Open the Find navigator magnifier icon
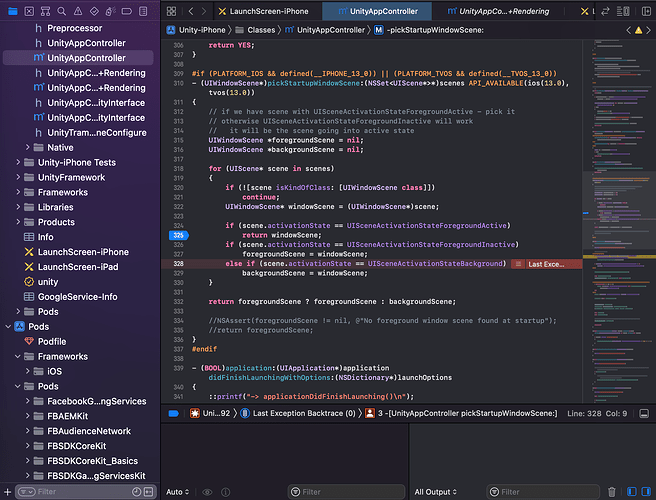656x500 pixels. [62, 11]
